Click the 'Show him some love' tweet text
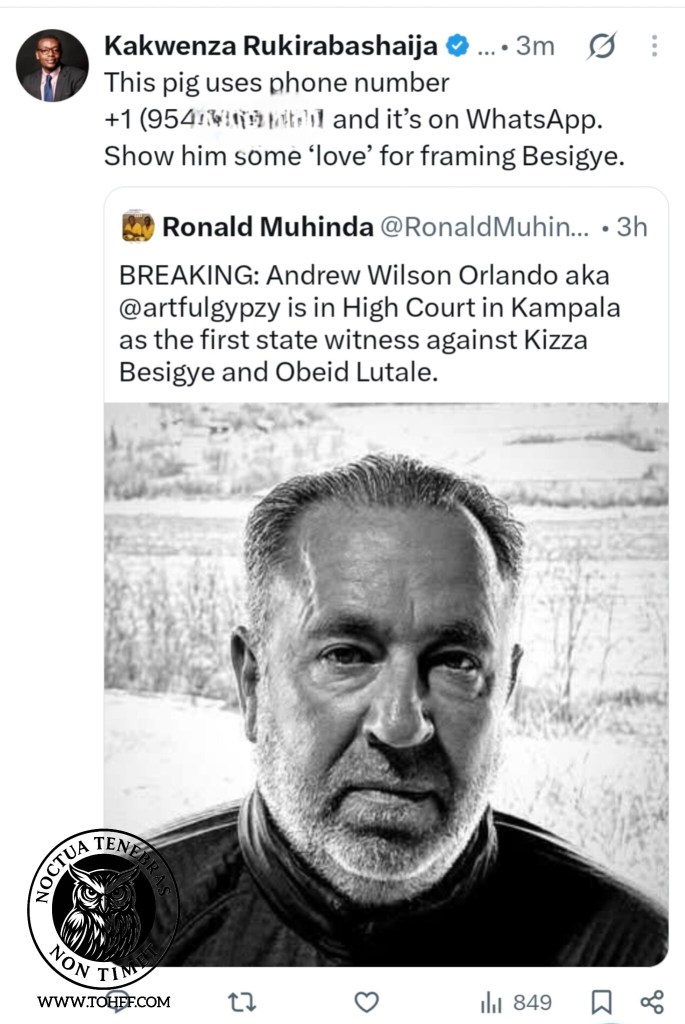Viewport: 685px width, 1024px height. pyautogui.click(x=364, y=156)
